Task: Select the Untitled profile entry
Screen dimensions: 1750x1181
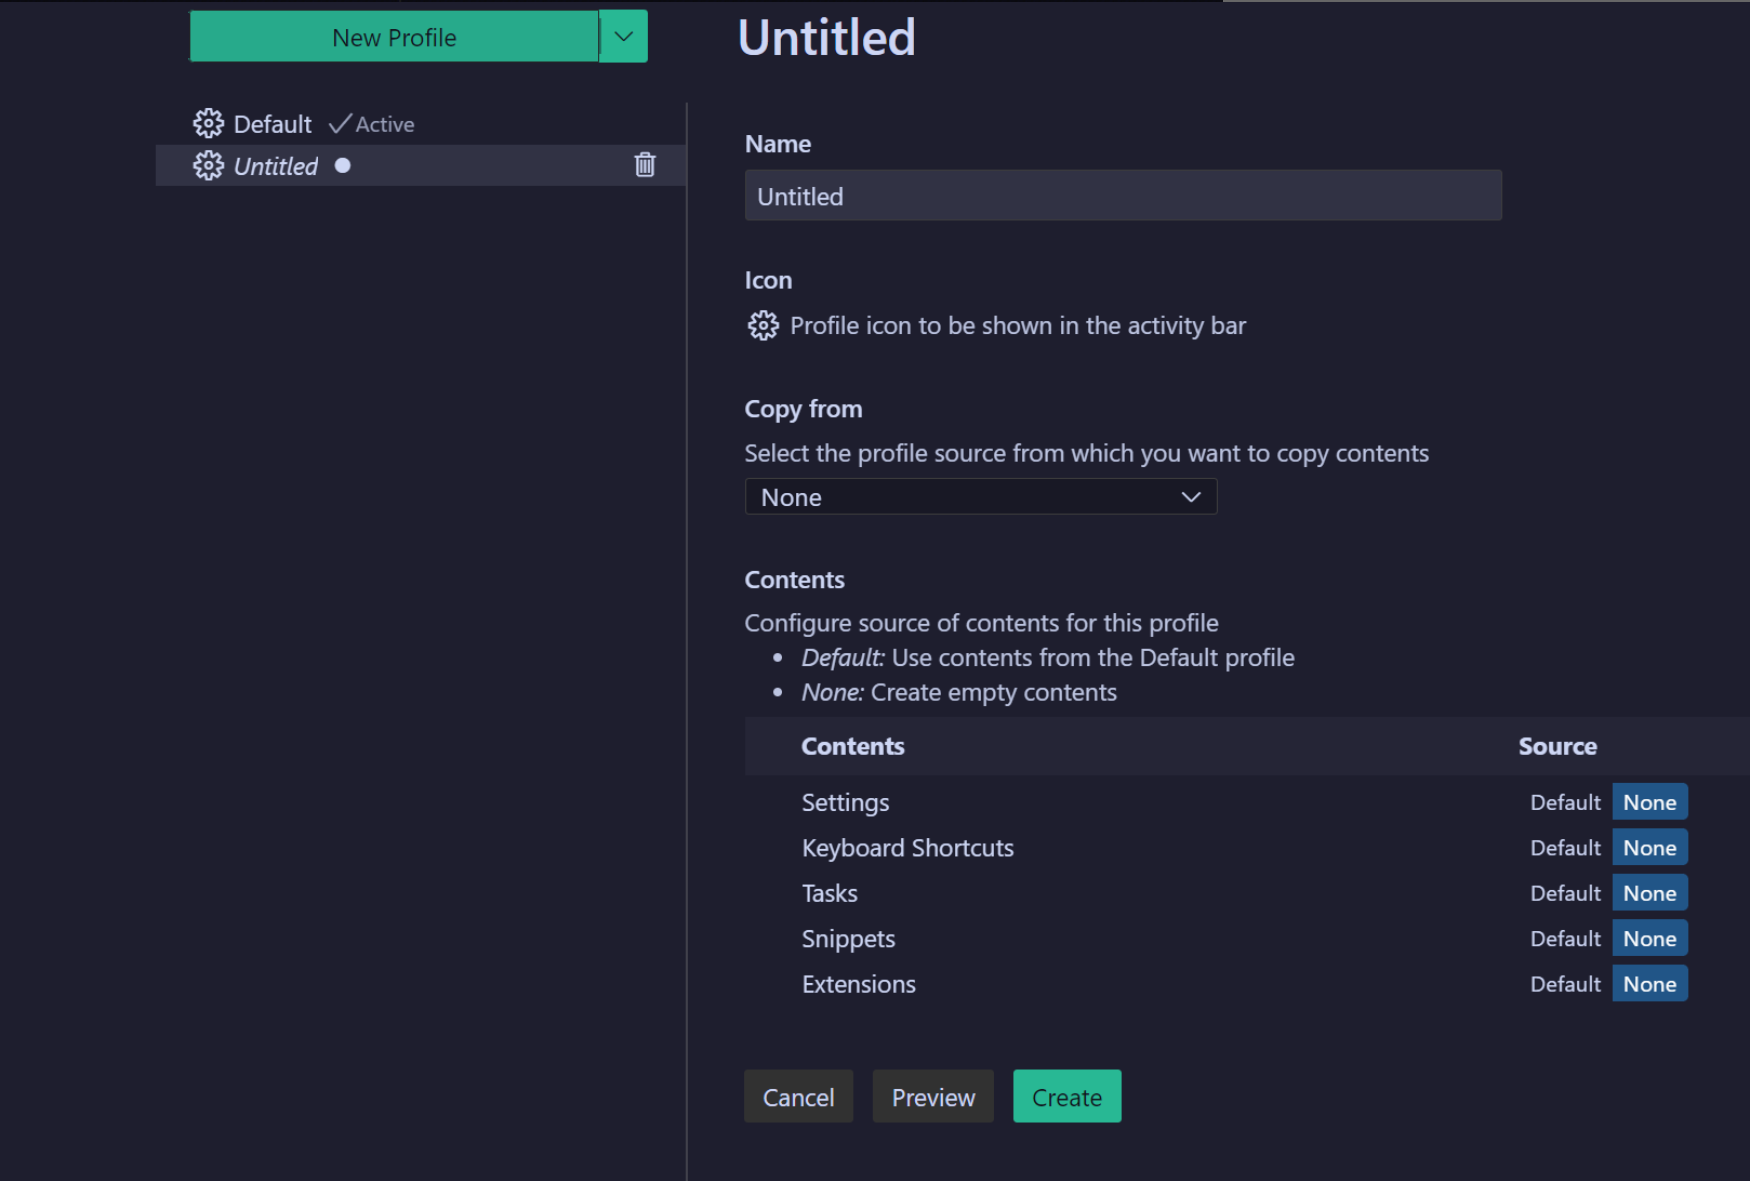Action: (x=276, y=166)
